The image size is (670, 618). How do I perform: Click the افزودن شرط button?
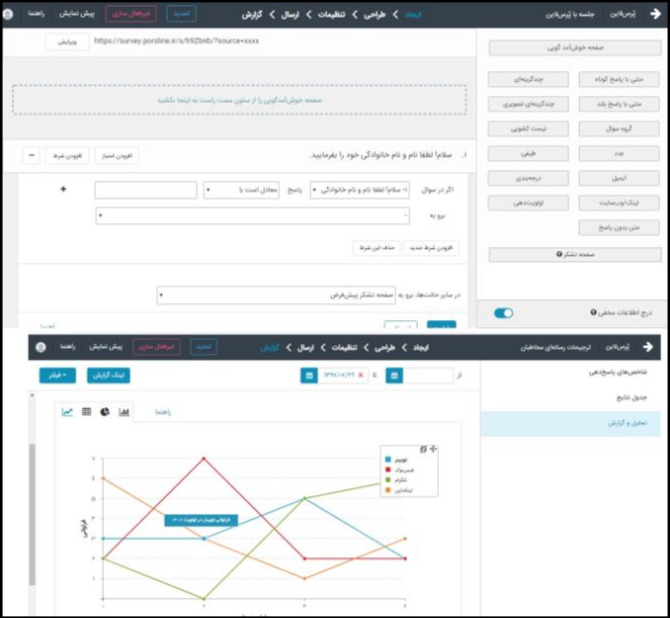click(68, 156)
